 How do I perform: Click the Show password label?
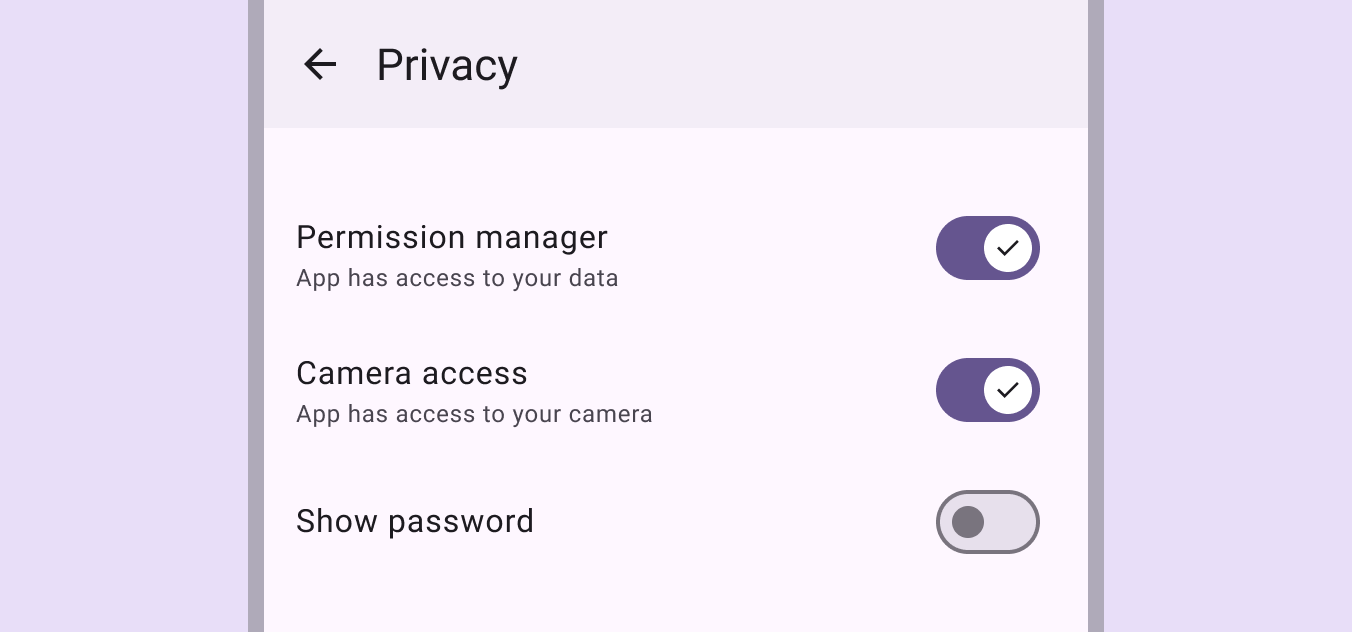pyautogui.click(x=414, y=521)
